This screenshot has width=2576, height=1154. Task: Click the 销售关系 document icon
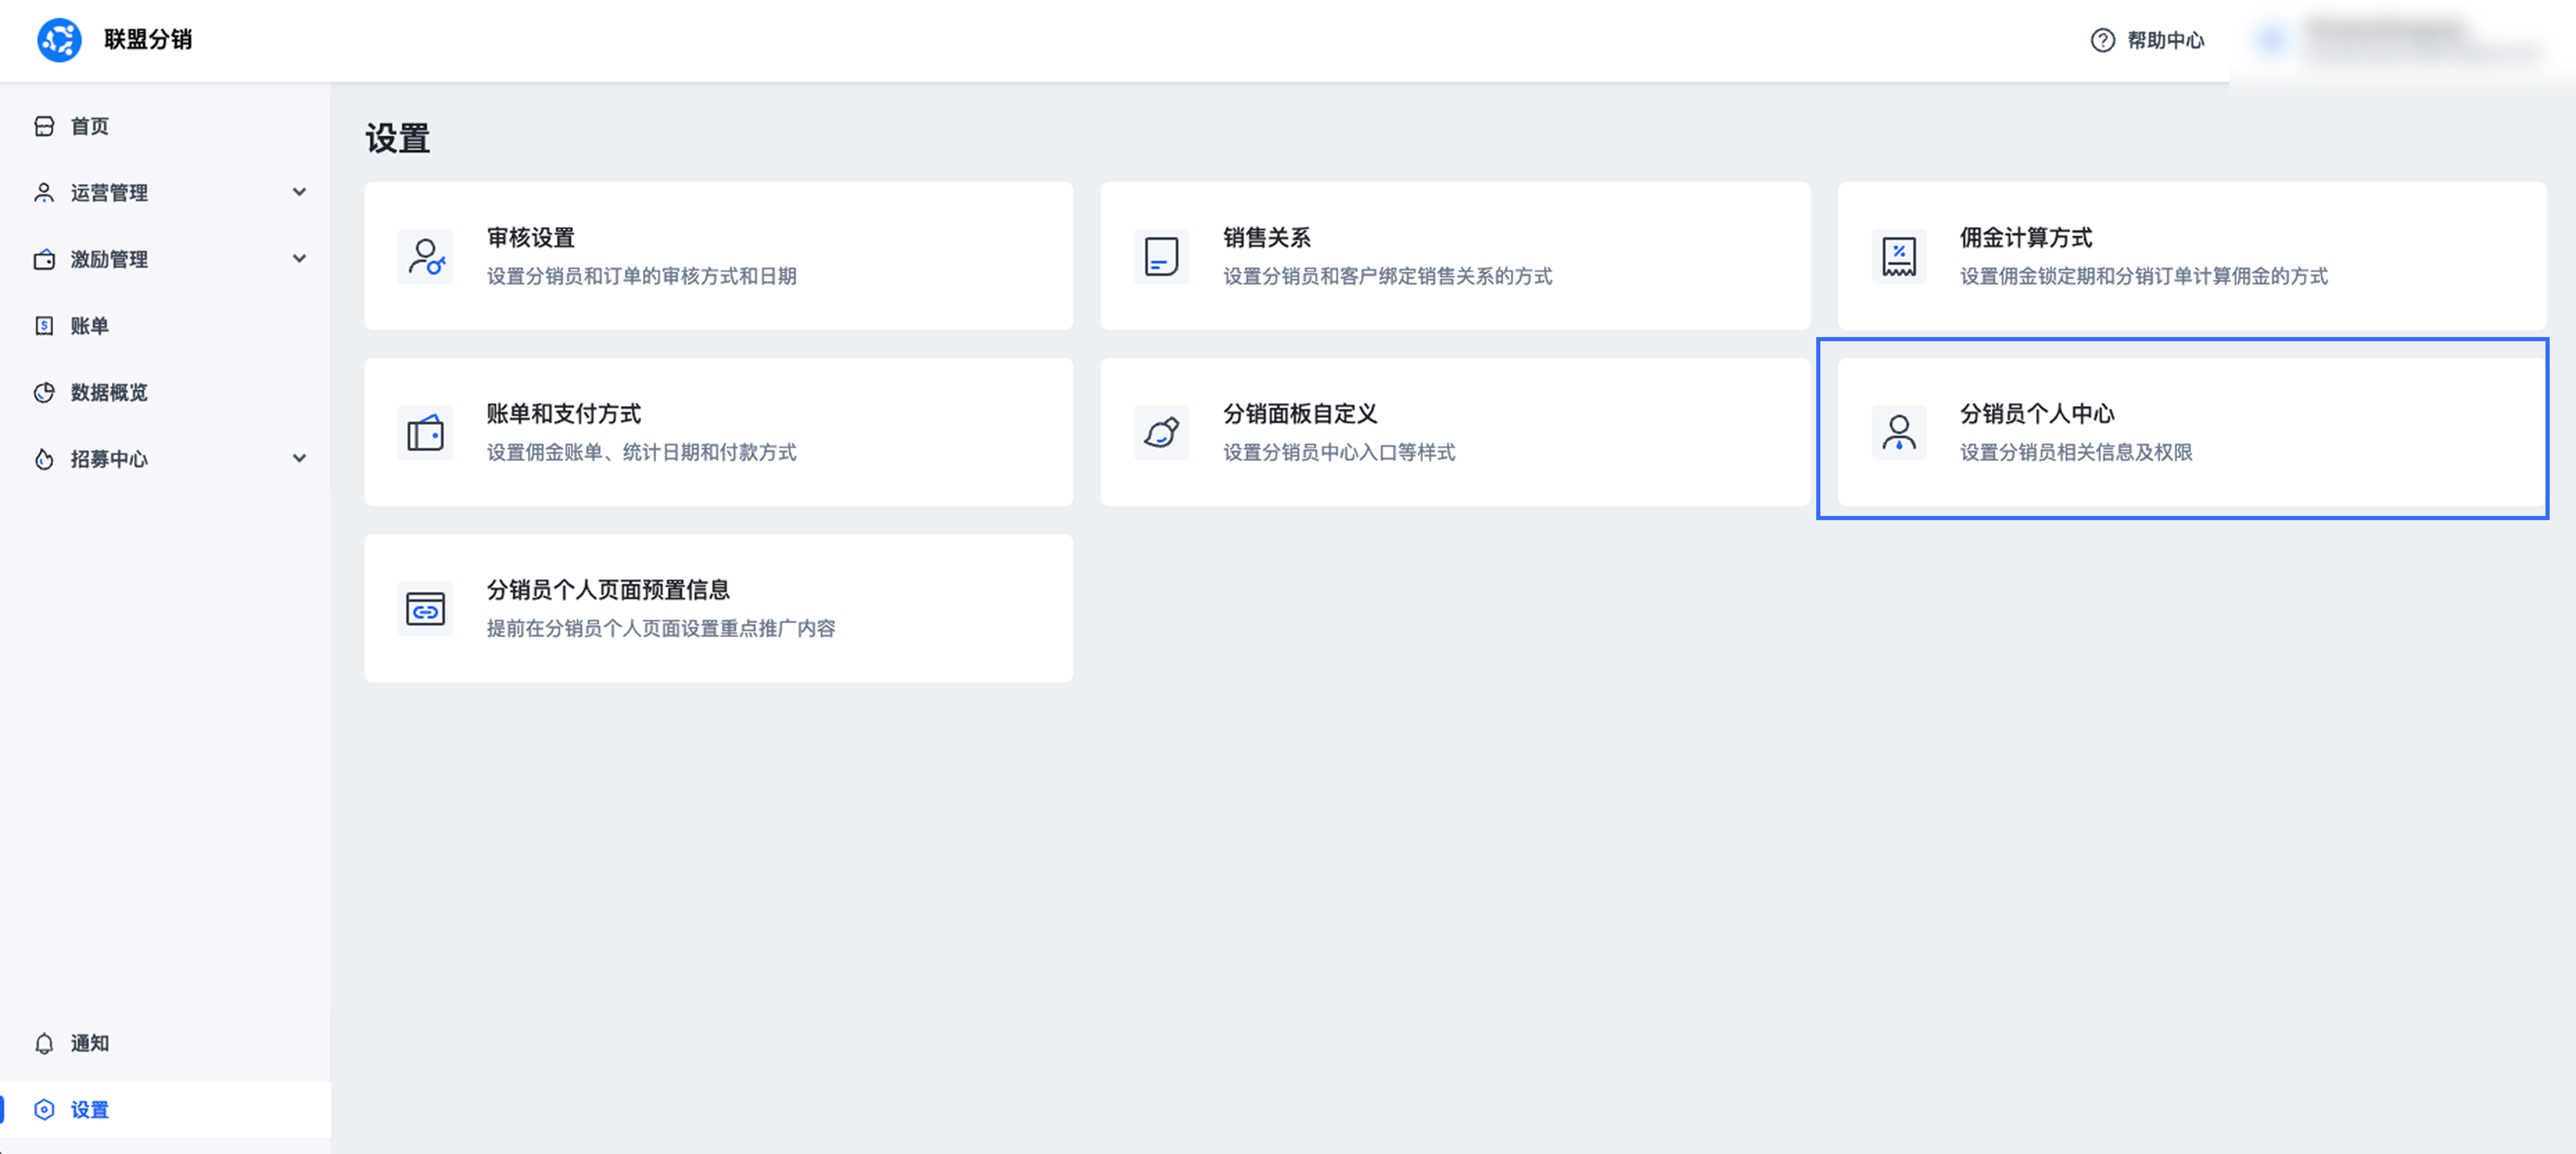pyautogui.click(x=1161, y=257)
